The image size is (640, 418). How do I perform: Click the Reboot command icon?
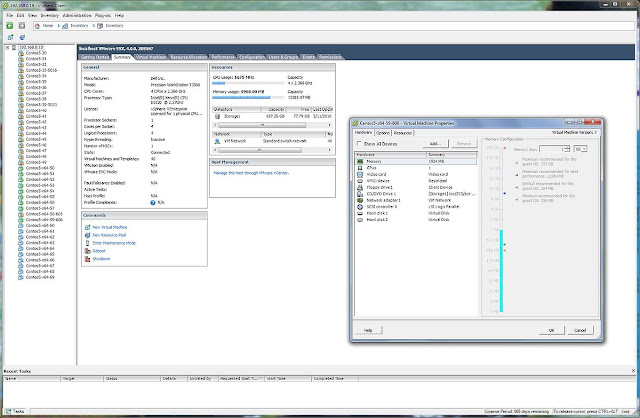click(87, 251)
